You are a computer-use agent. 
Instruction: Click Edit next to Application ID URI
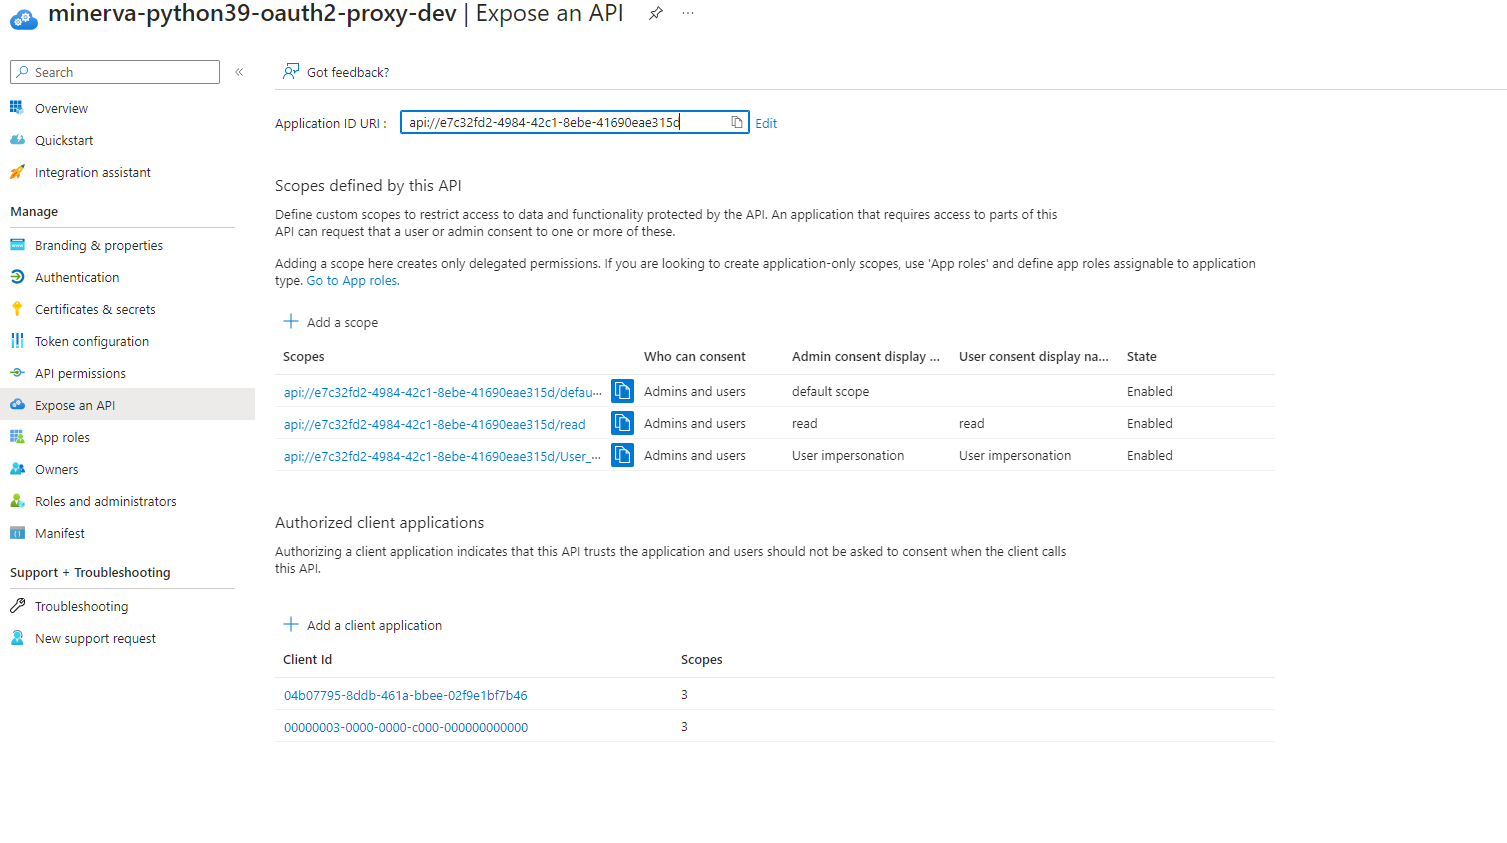[x=765, y=122]
